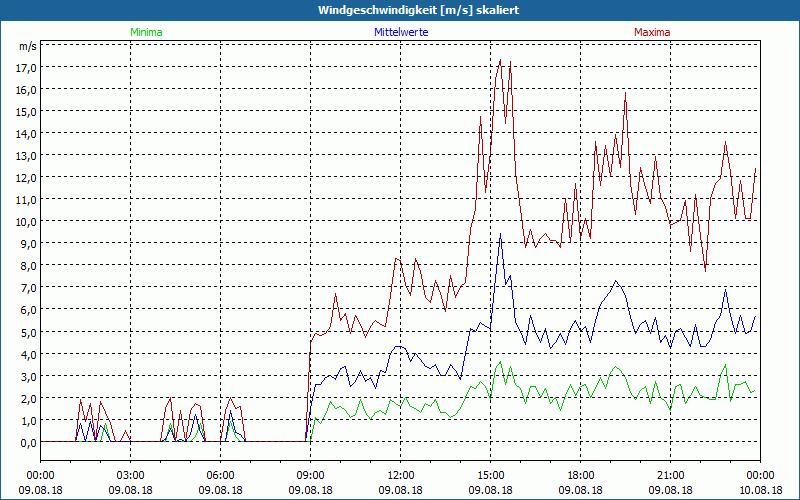Click the 06:00 time axis label
The width and height of the screenshot is (800, 500).
(221, 475)
